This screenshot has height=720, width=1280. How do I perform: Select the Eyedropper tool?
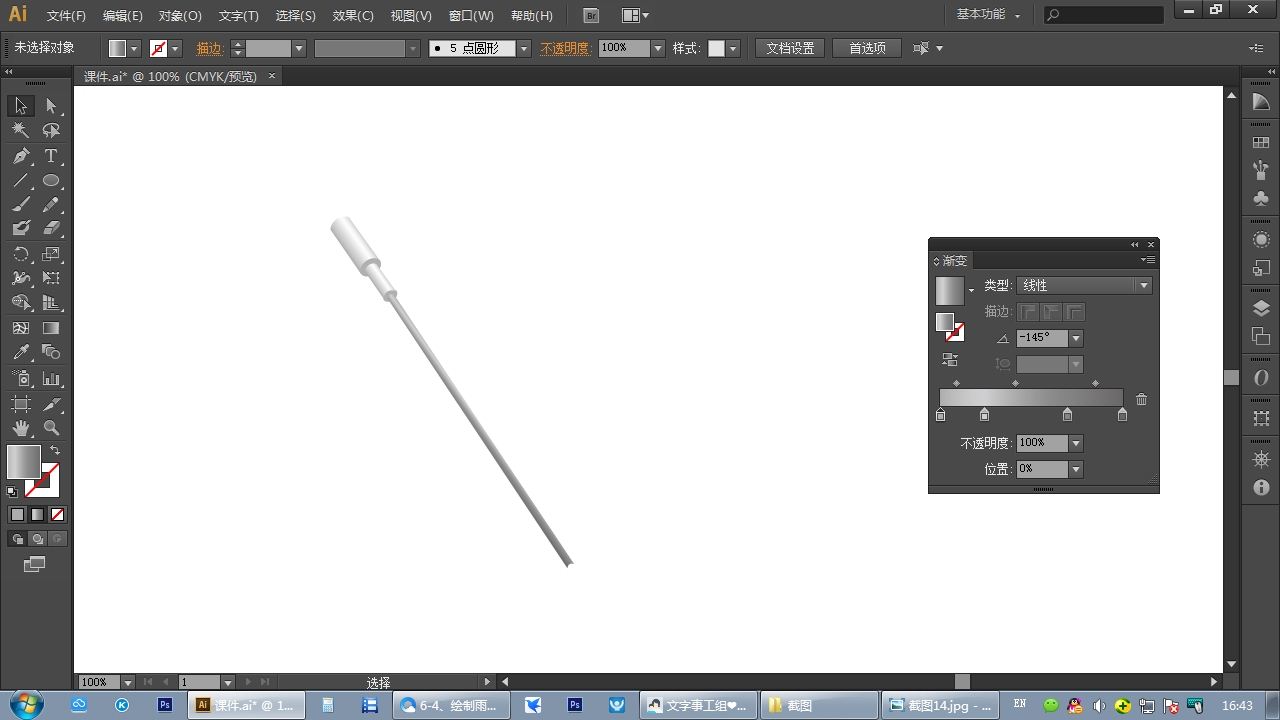tap(21, 352)
